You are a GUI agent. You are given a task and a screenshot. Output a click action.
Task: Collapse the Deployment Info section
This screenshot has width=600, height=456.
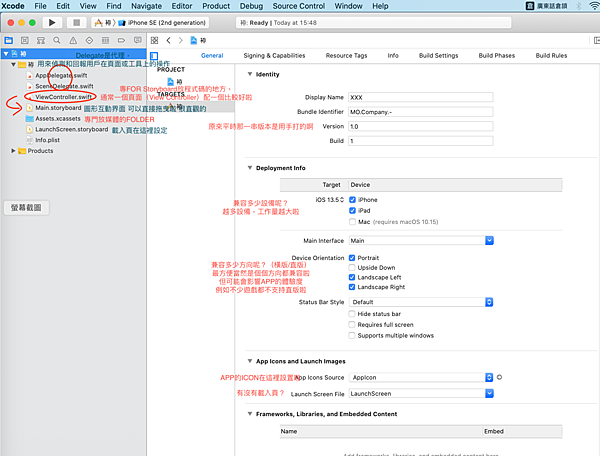(250, 168)
